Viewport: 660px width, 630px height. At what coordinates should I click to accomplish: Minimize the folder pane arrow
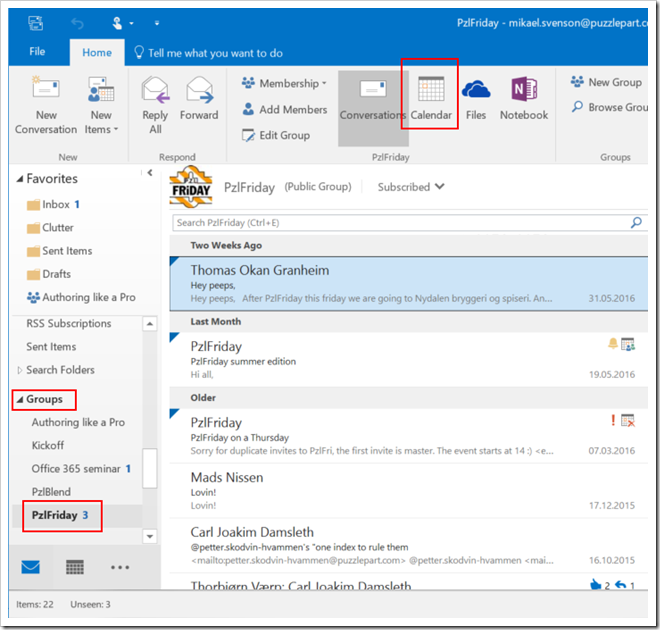click(x=150, y=173)
